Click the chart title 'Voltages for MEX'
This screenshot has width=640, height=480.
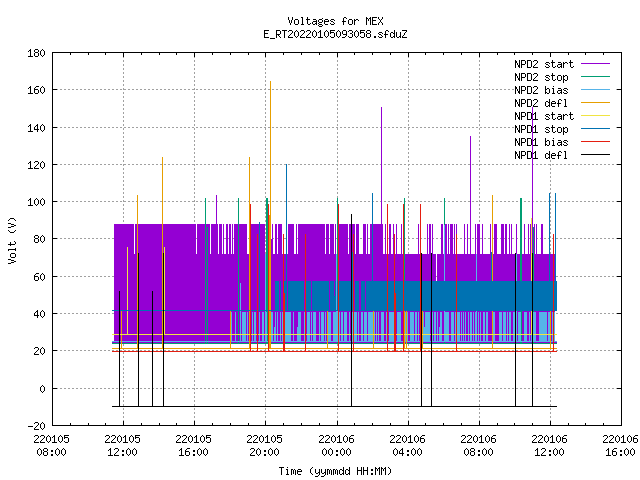(x=335, y=21)
